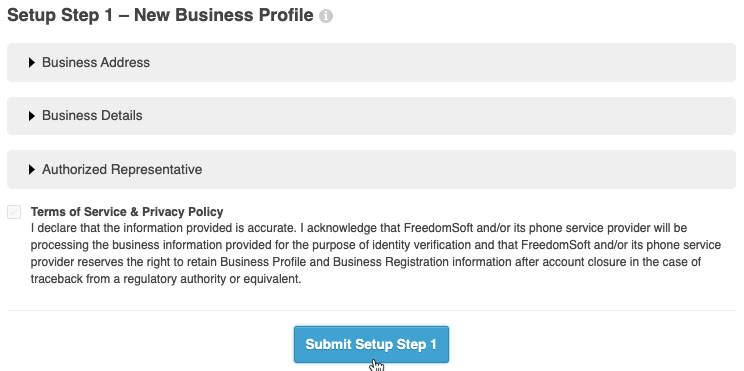Expand Business Details via its triangle arrow
The height and width of the screenshot is (371, 744).
[x=32, y=116]
